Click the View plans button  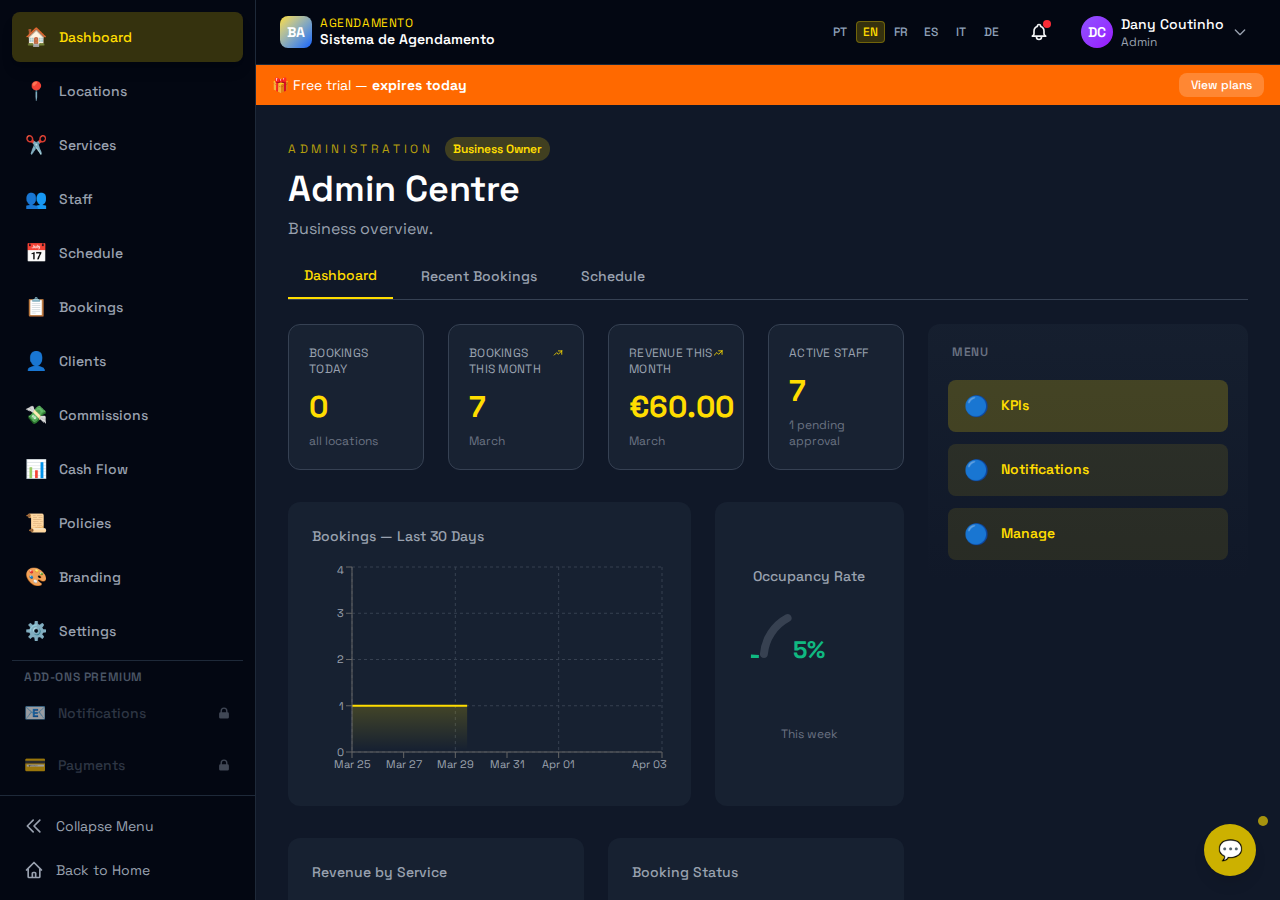[1221, 85]
